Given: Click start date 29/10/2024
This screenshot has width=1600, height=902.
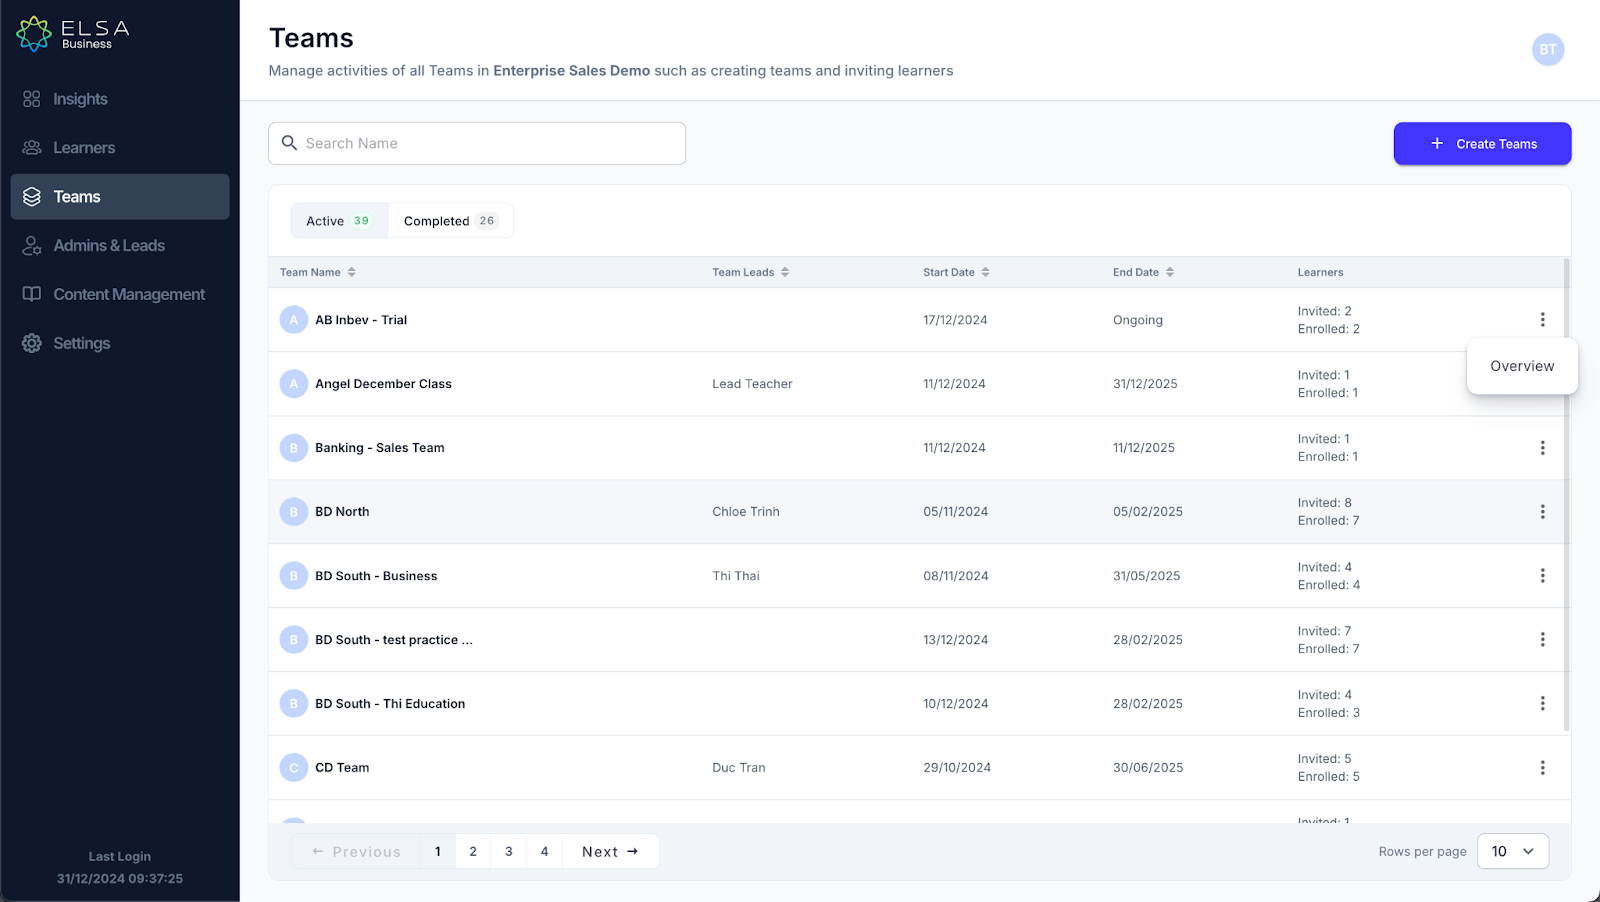Looking at the screenshot, I should (957, 768).
